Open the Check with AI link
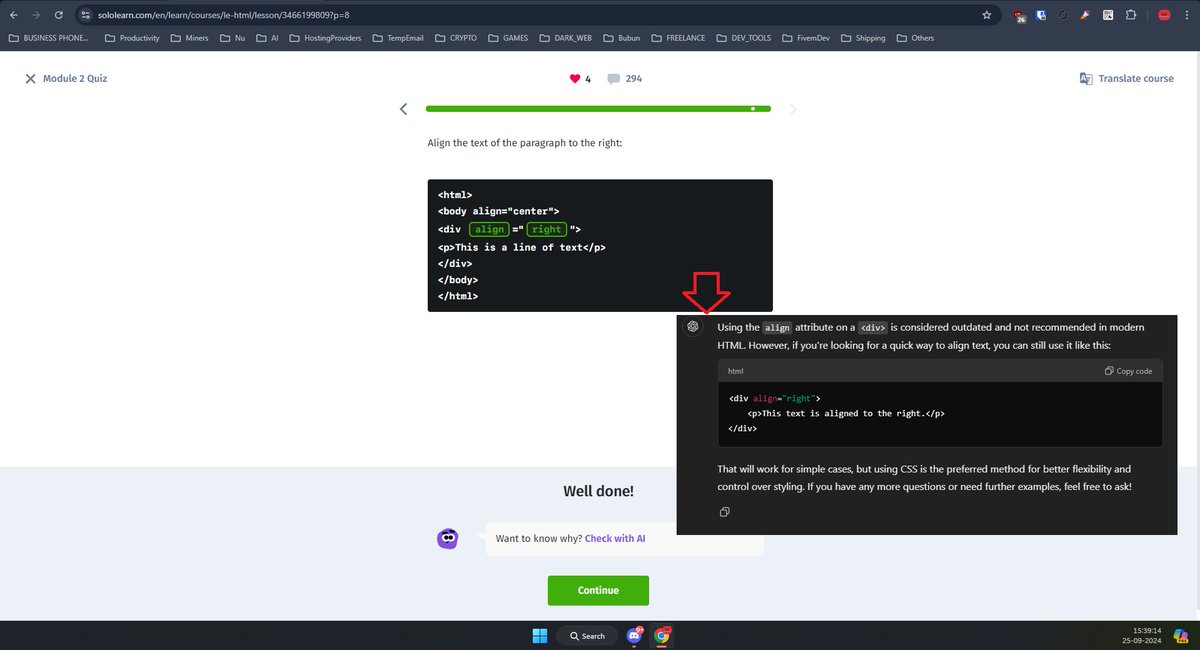Image resolution: width=1200 pixels, height=650 pixels. (615, 538)
